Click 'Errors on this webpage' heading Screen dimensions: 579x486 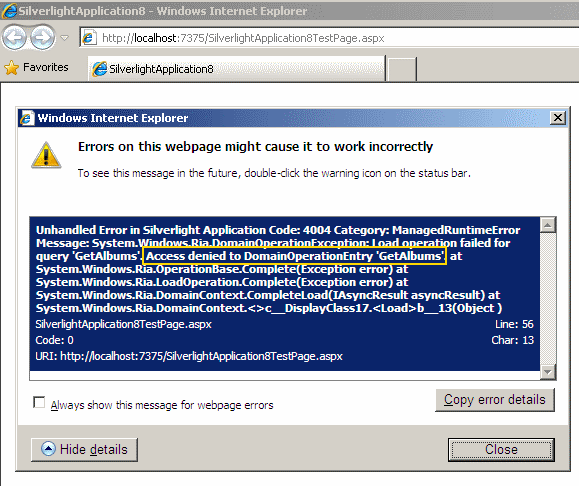coord(255,147)
